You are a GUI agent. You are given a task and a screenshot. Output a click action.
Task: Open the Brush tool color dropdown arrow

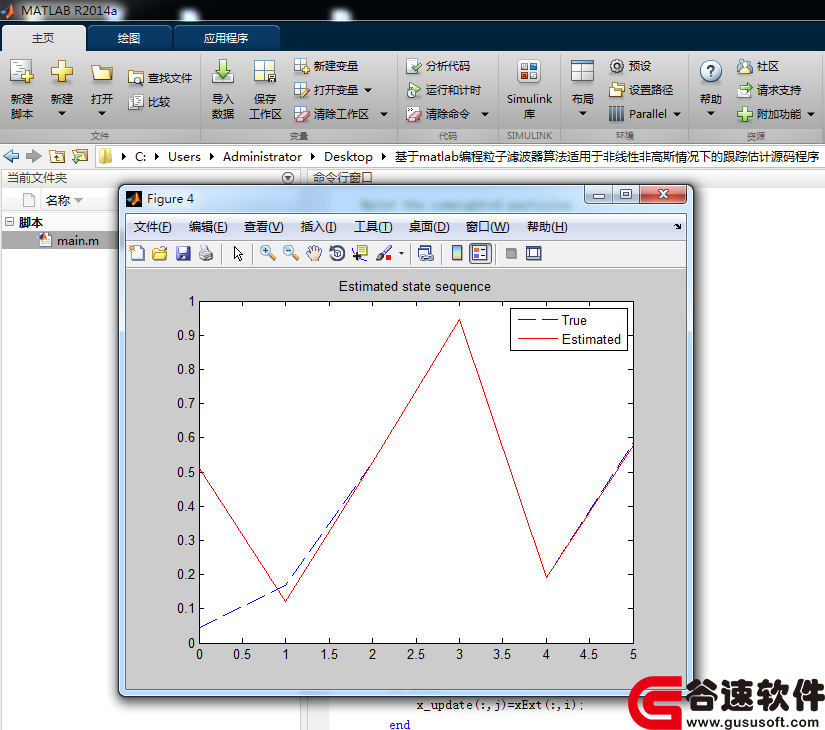[x=401, y=253]
